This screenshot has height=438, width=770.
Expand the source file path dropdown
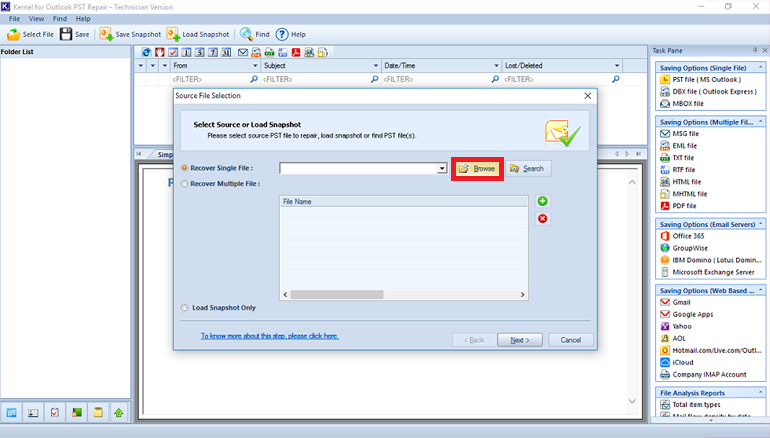pos(442,169)
